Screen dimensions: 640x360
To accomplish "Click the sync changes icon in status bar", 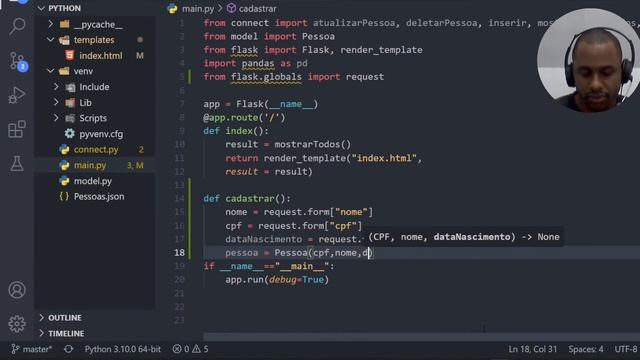I will point(69,349).
